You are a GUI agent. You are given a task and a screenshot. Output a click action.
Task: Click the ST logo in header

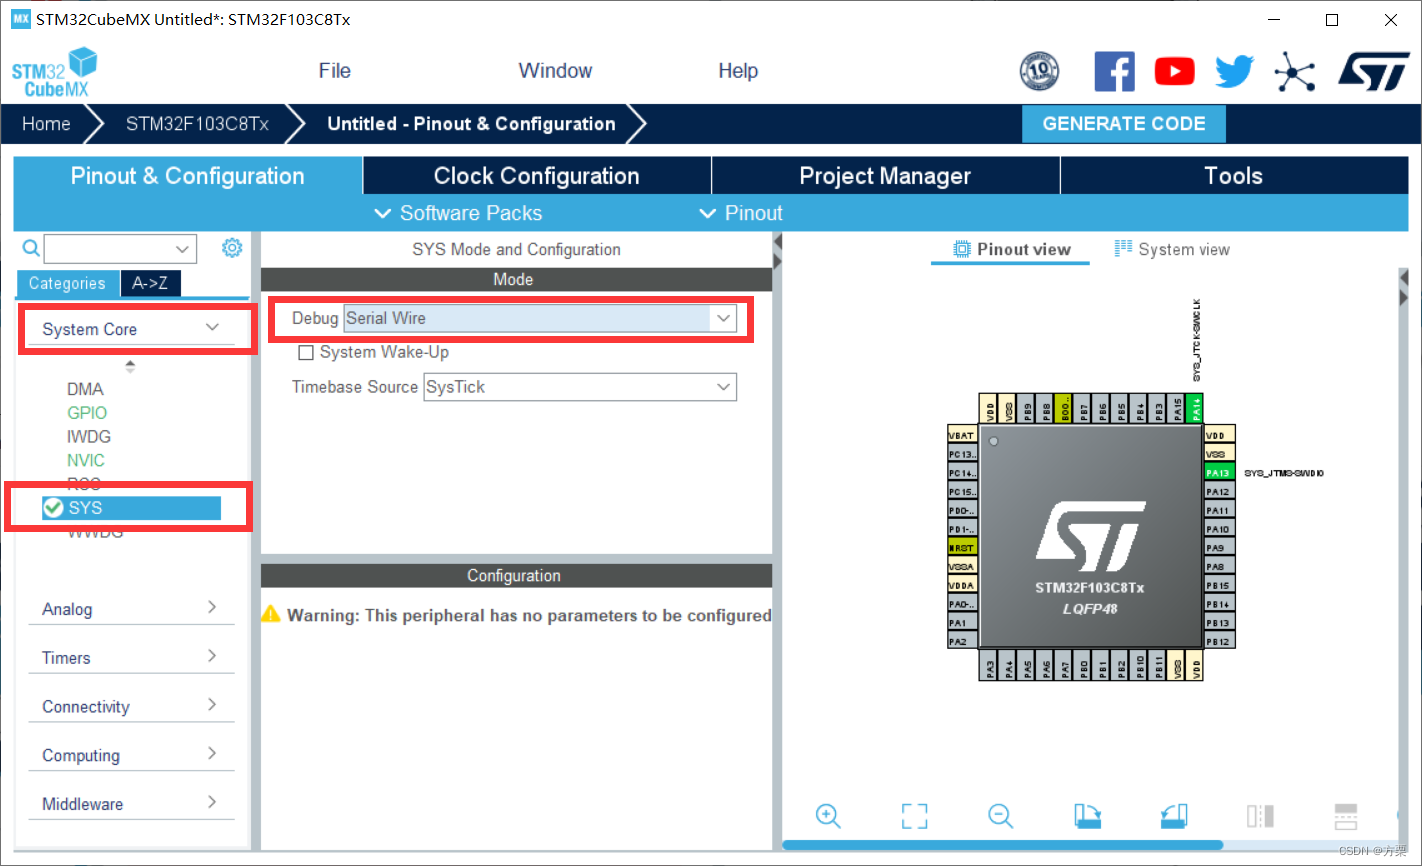[1374, 71]
